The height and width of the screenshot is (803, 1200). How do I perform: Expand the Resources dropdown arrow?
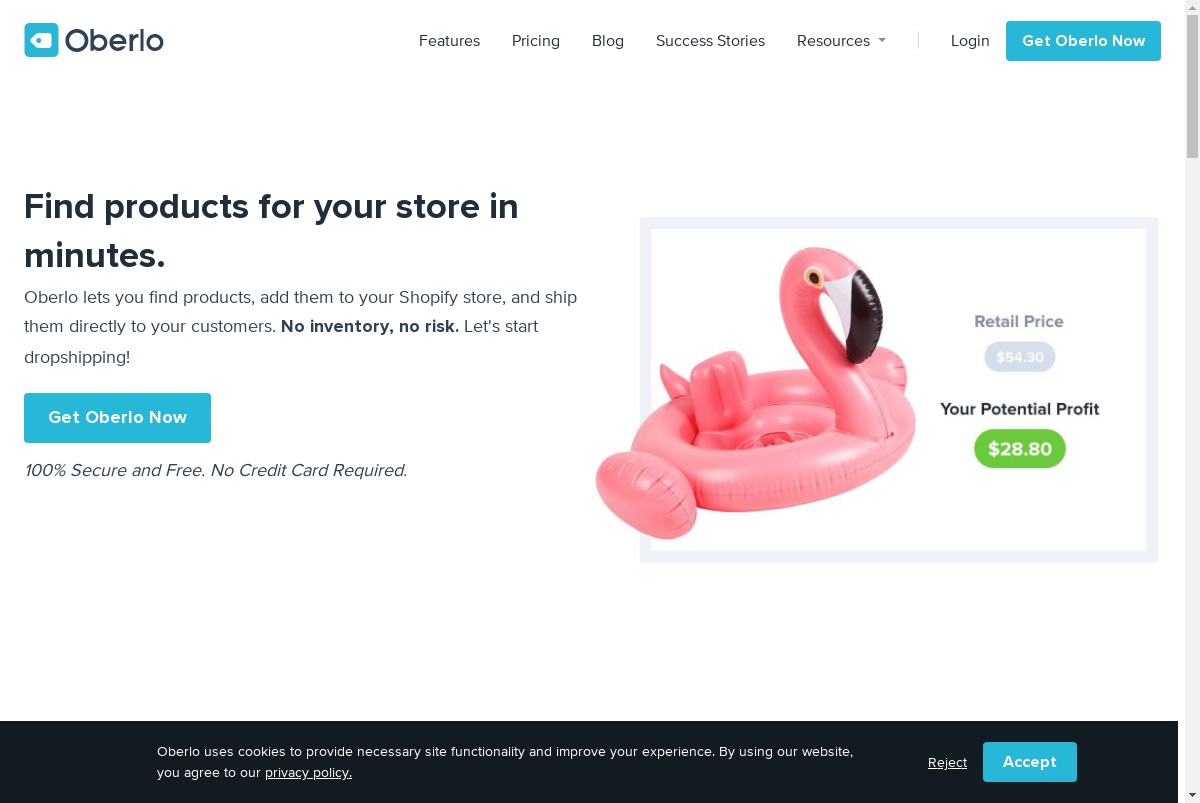click(x=882, y=41)
